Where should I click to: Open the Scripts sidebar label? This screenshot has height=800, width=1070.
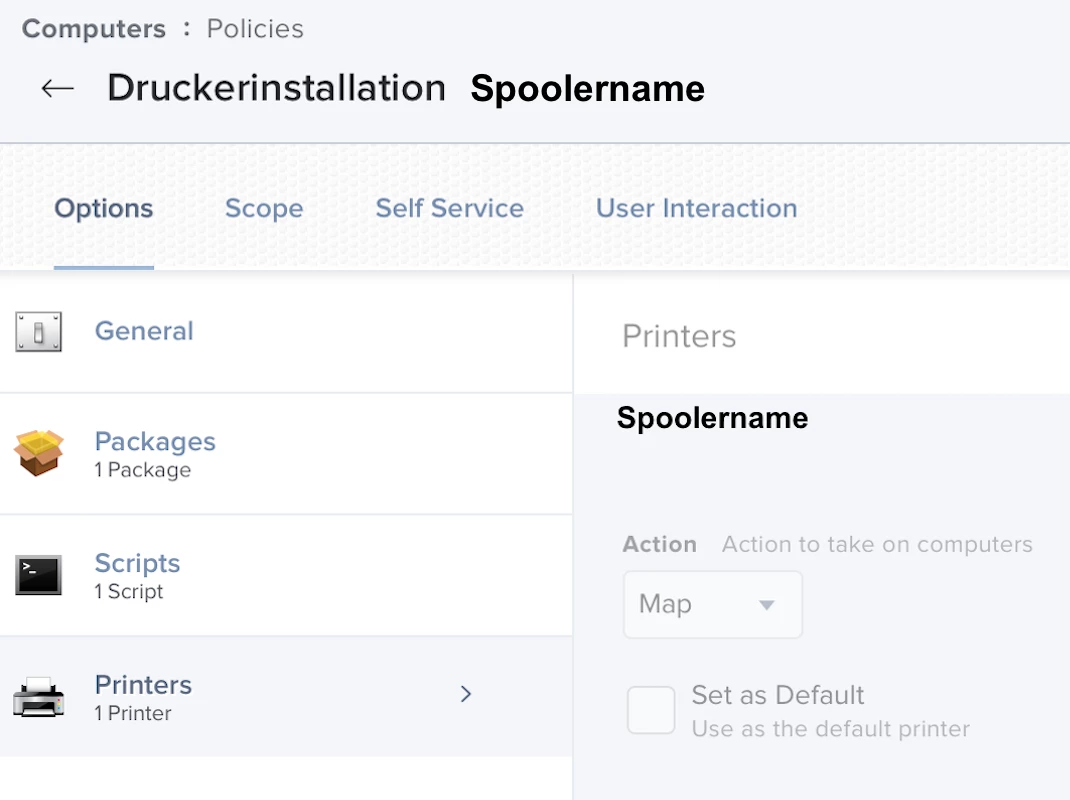pyautogui.click(x=137, y=564)
